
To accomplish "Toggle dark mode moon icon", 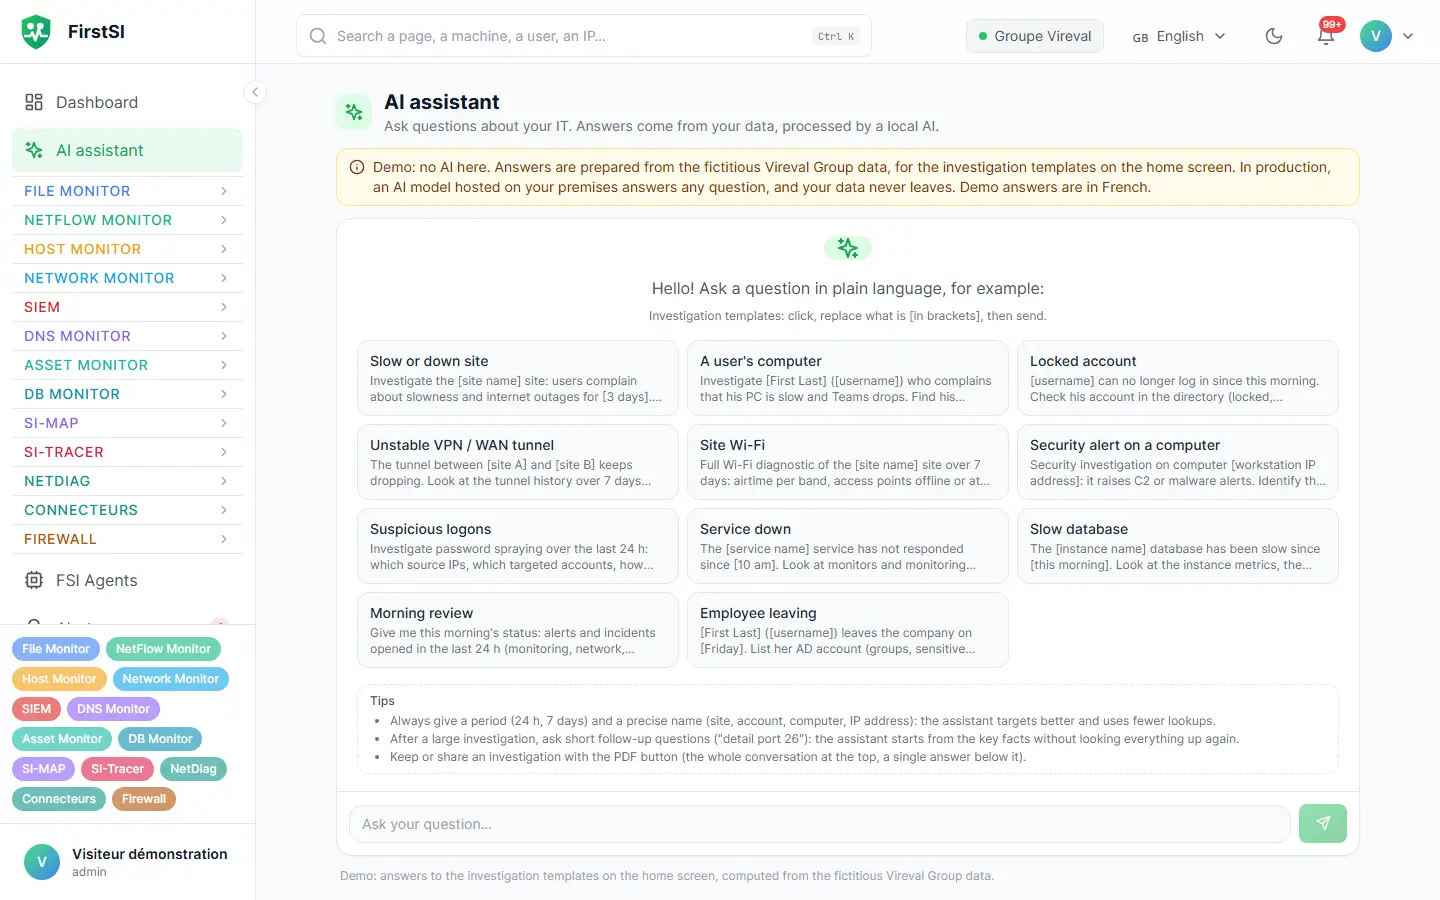I will coord(1274,36).
